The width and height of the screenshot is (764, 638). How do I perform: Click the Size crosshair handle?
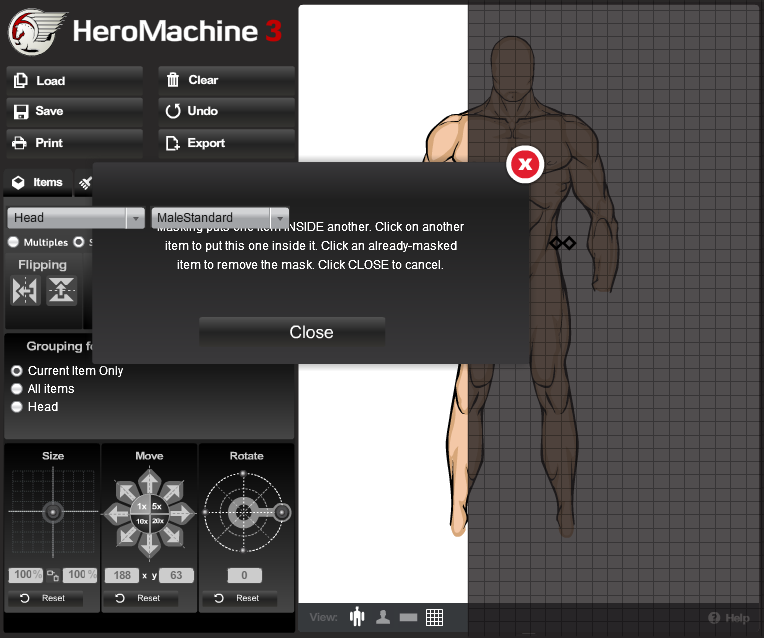[53, 512]
